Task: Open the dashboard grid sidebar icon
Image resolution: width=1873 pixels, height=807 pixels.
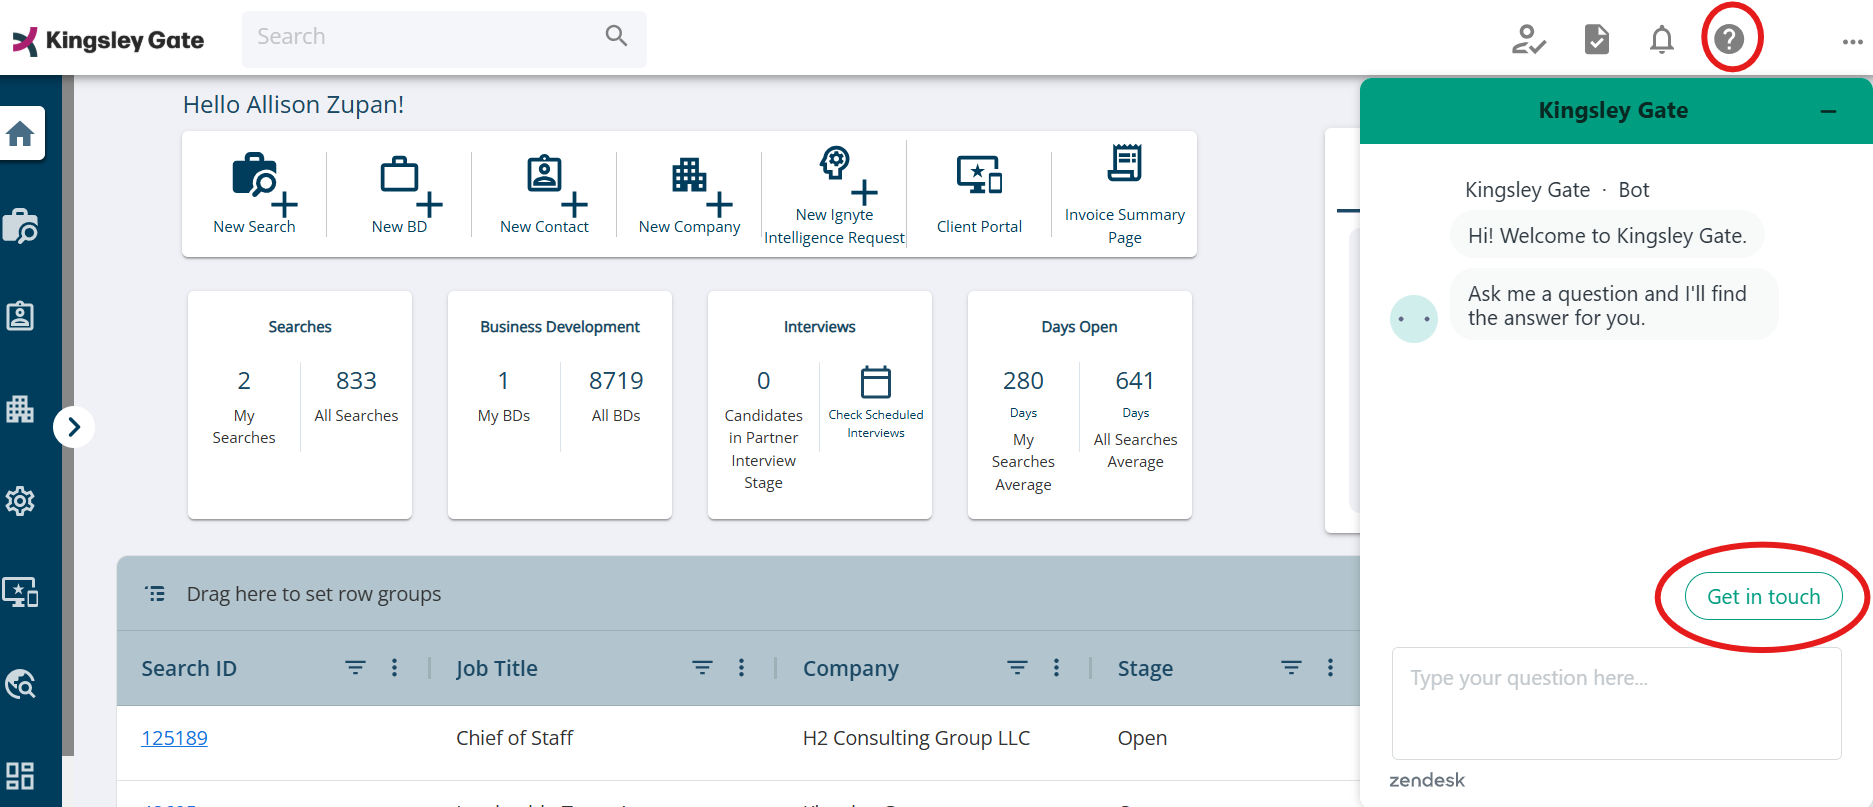Action: [20, 776]
